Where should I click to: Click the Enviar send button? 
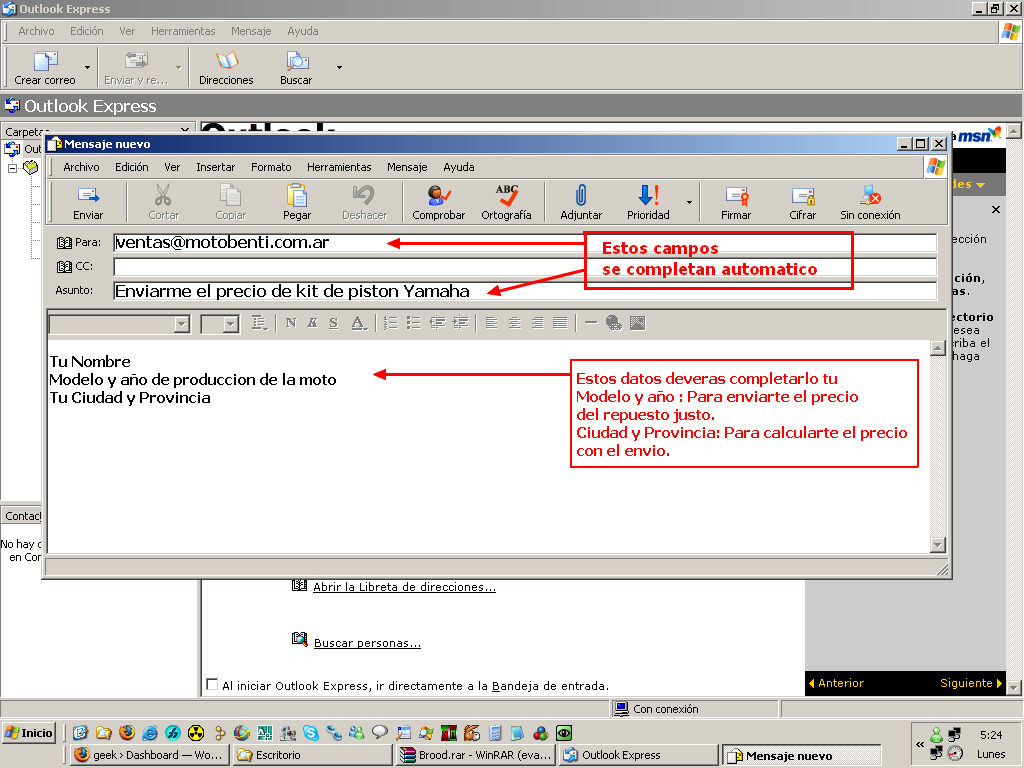(88, 202)
